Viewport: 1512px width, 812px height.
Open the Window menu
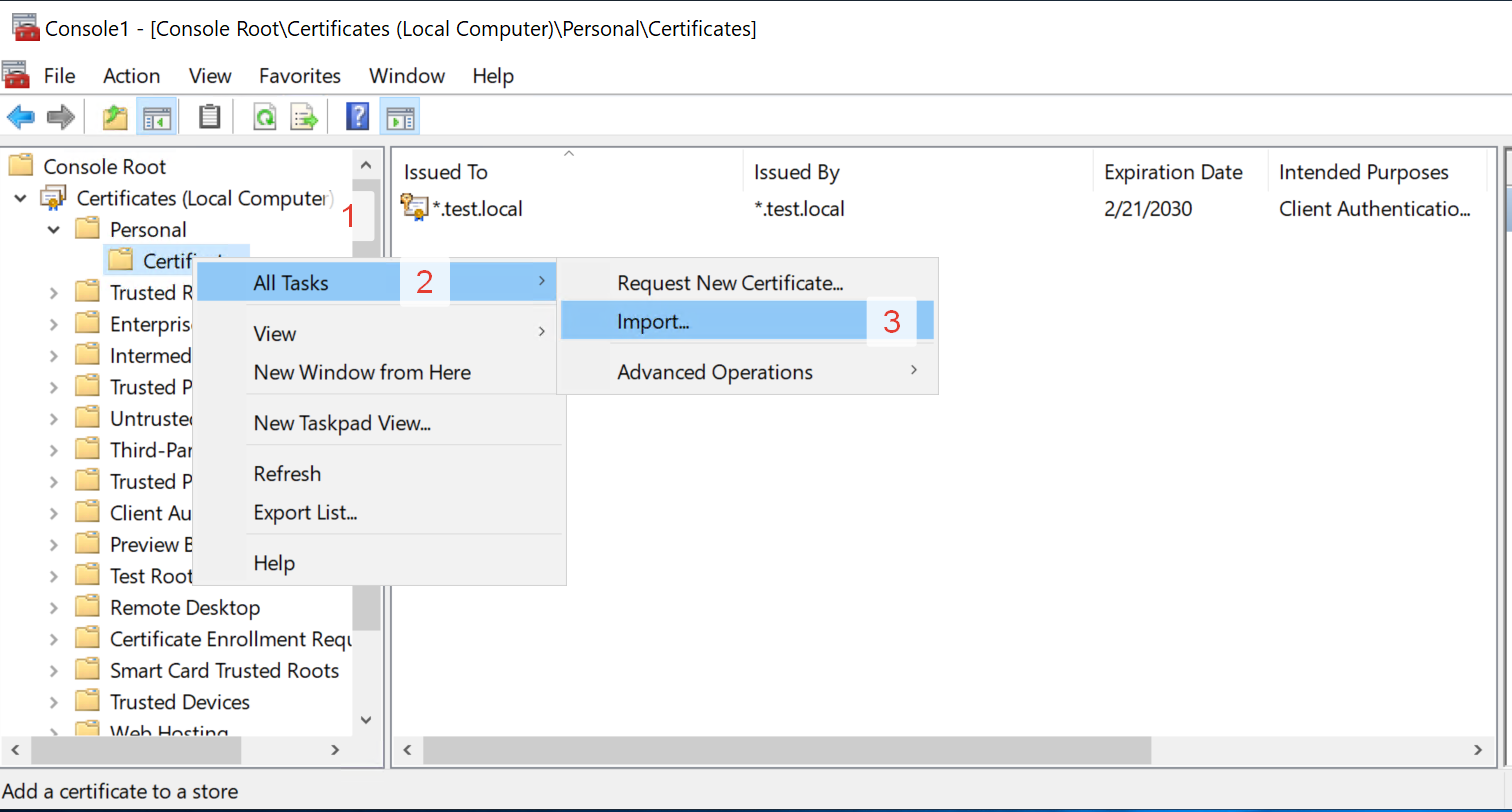407,76
